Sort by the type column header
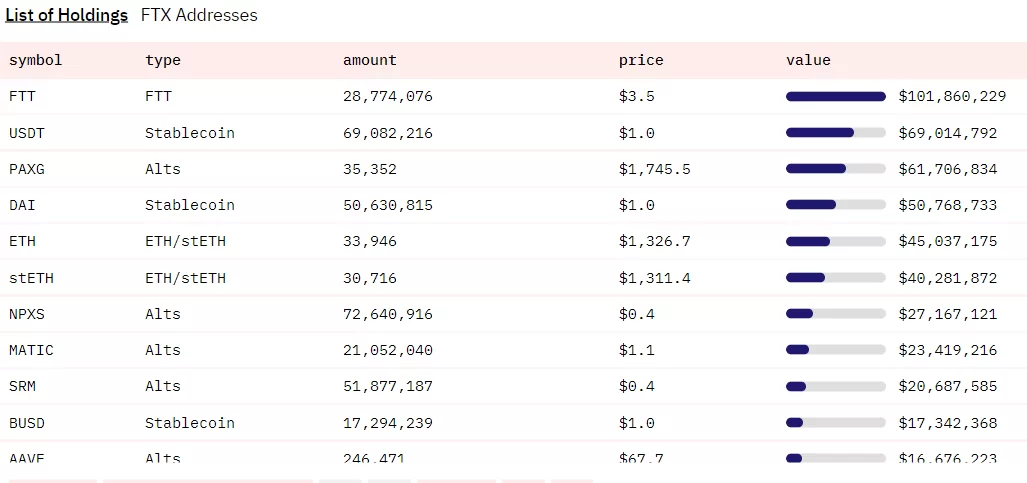Image resolution: width=1027 pixels, height=483 pixels. coord(163,60)
